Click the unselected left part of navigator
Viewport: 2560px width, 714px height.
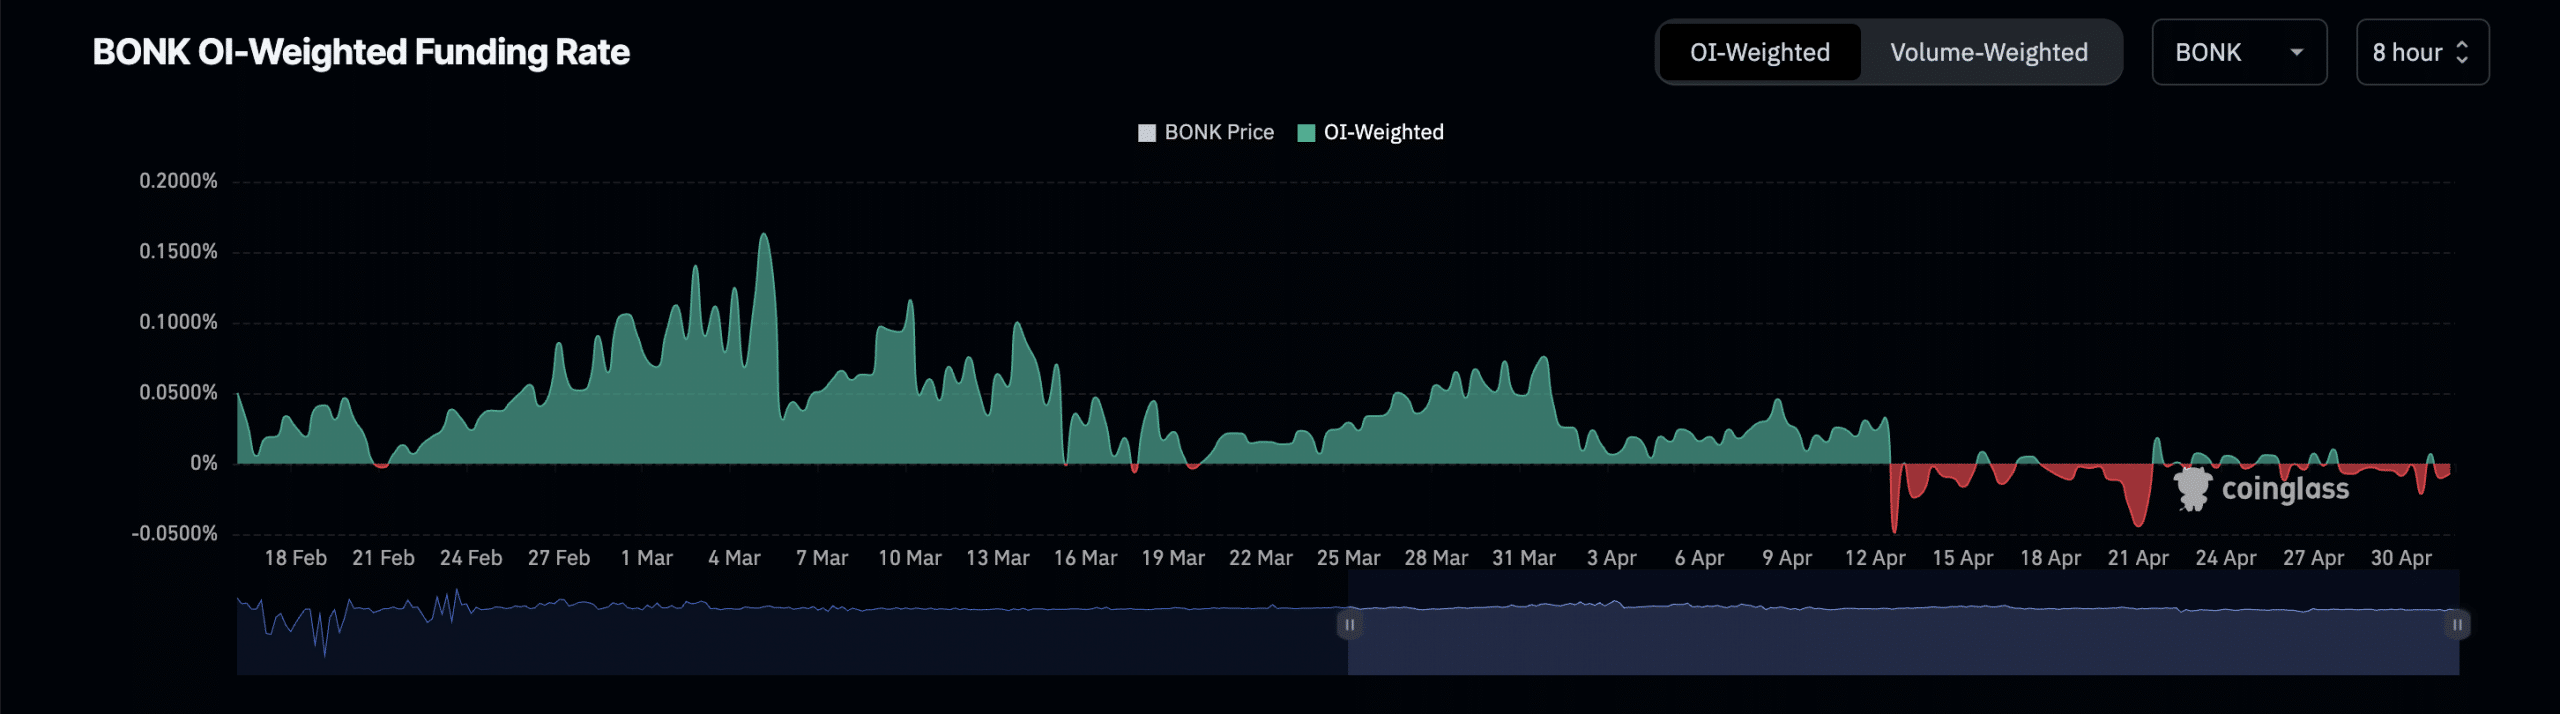click(790, 640)
